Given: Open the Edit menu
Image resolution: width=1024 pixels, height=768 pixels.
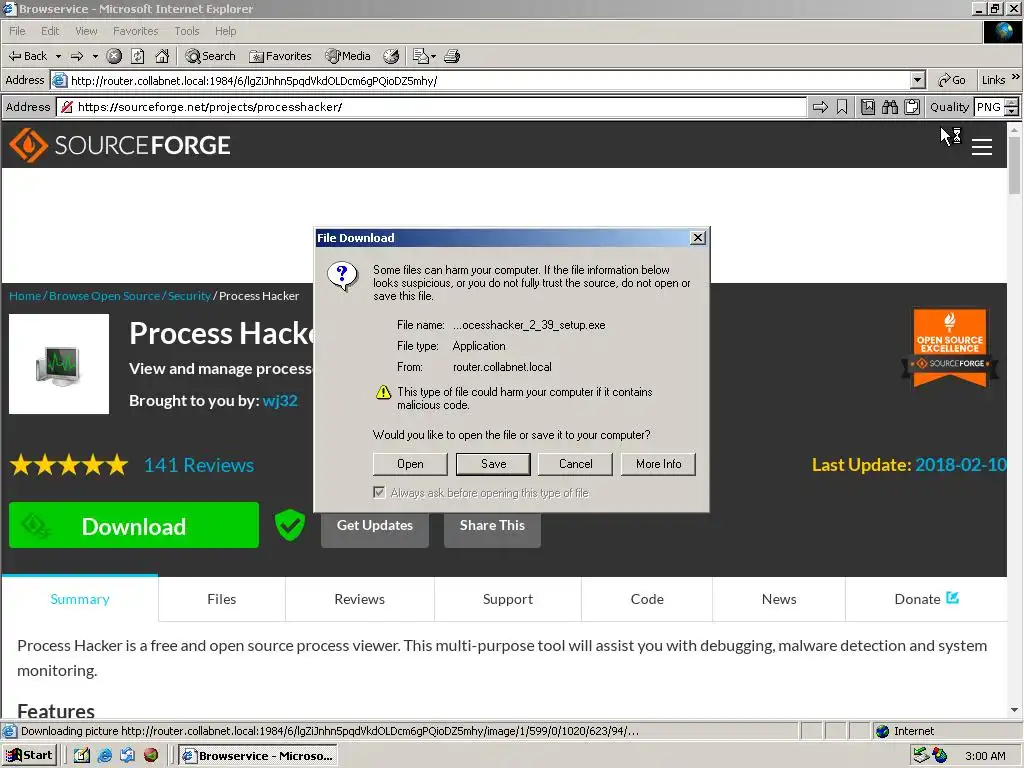Looking at the screenshot, I should point(50,31).
